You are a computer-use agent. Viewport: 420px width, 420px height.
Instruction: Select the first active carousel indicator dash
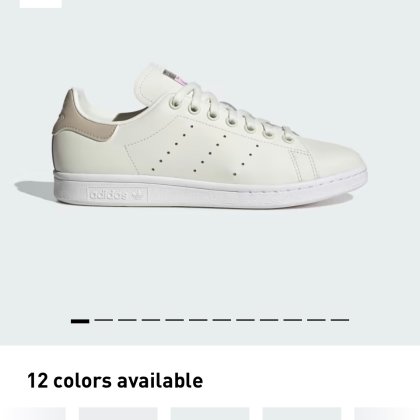point(80,321)
